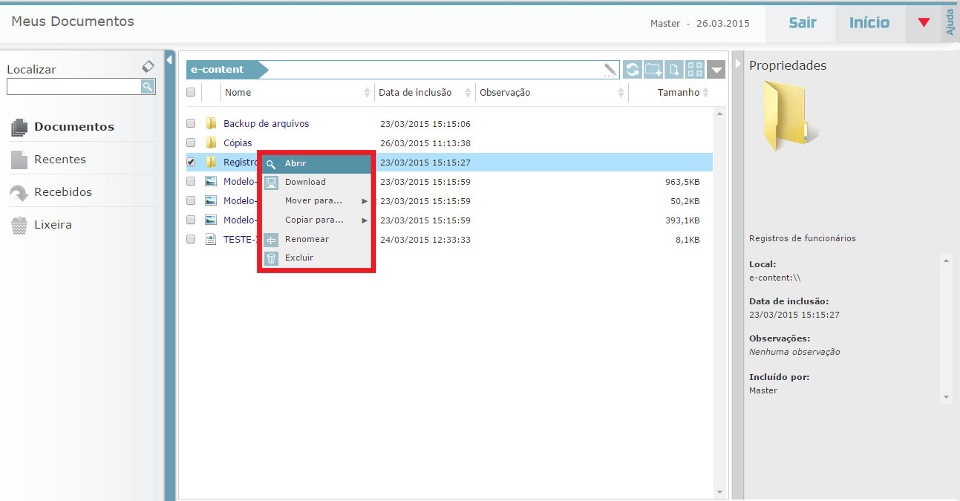Choose Copiar para... in the context menu
Viewport: 960px width, 501px height.
point(317,220)
